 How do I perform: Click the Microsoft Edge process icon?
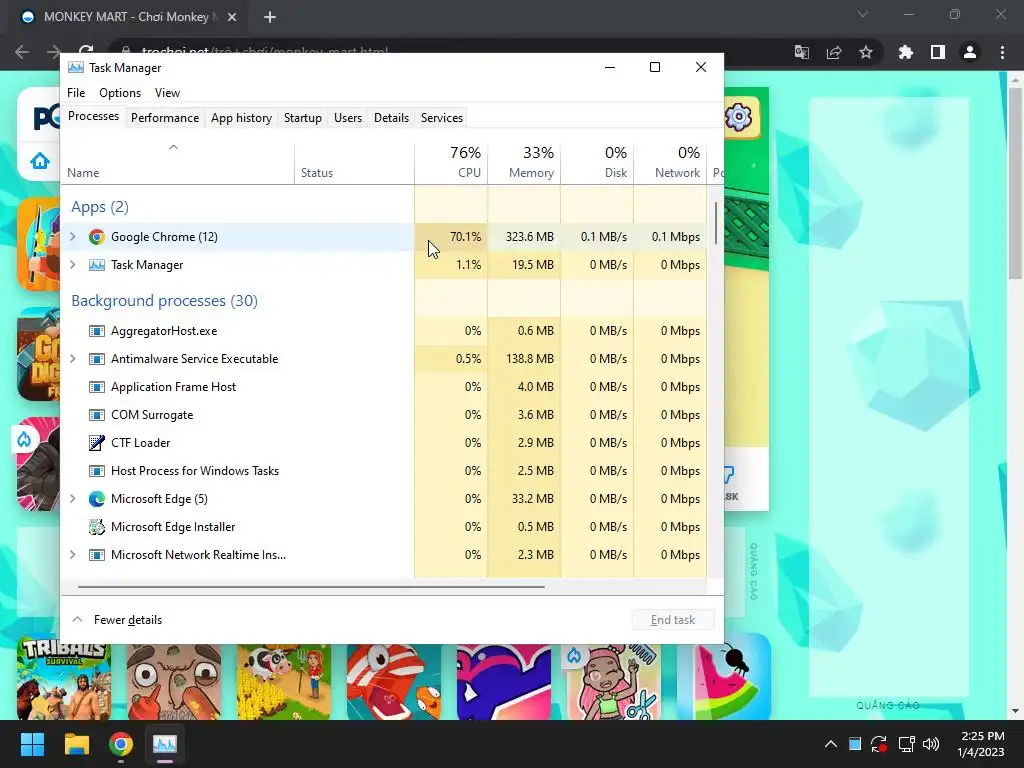point(97,499)
